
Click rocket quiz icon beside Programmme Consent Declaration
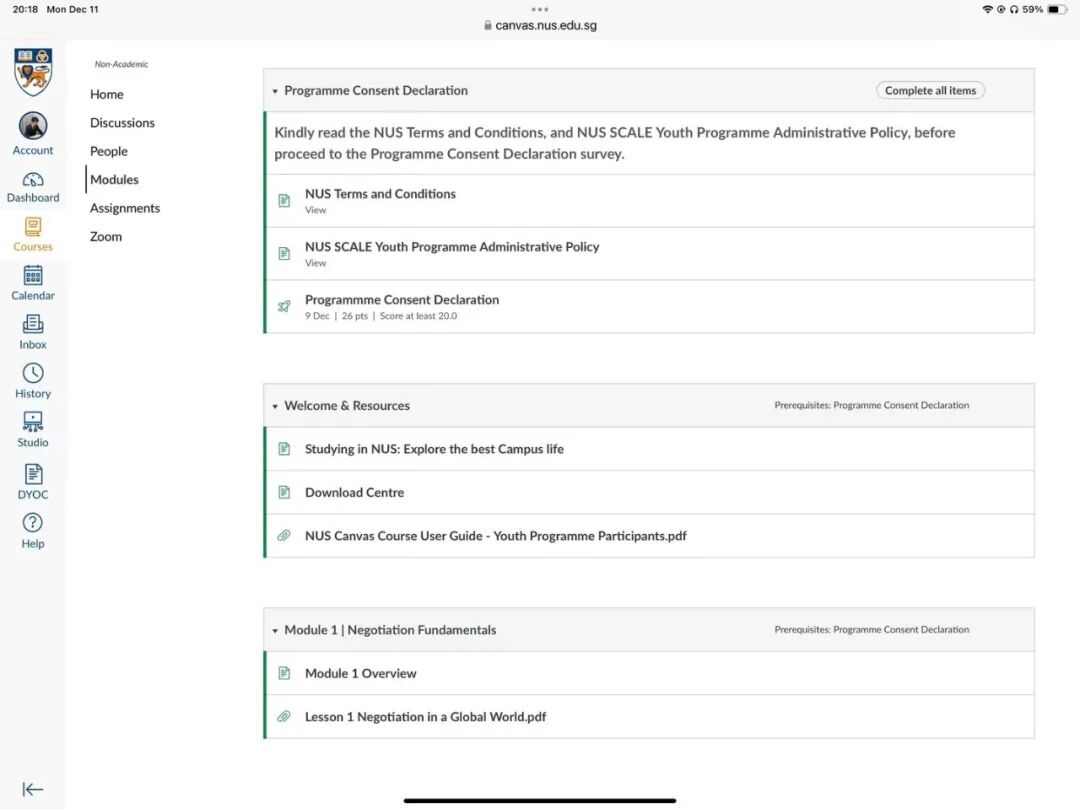pyautogui.click(x=284, y=306)
